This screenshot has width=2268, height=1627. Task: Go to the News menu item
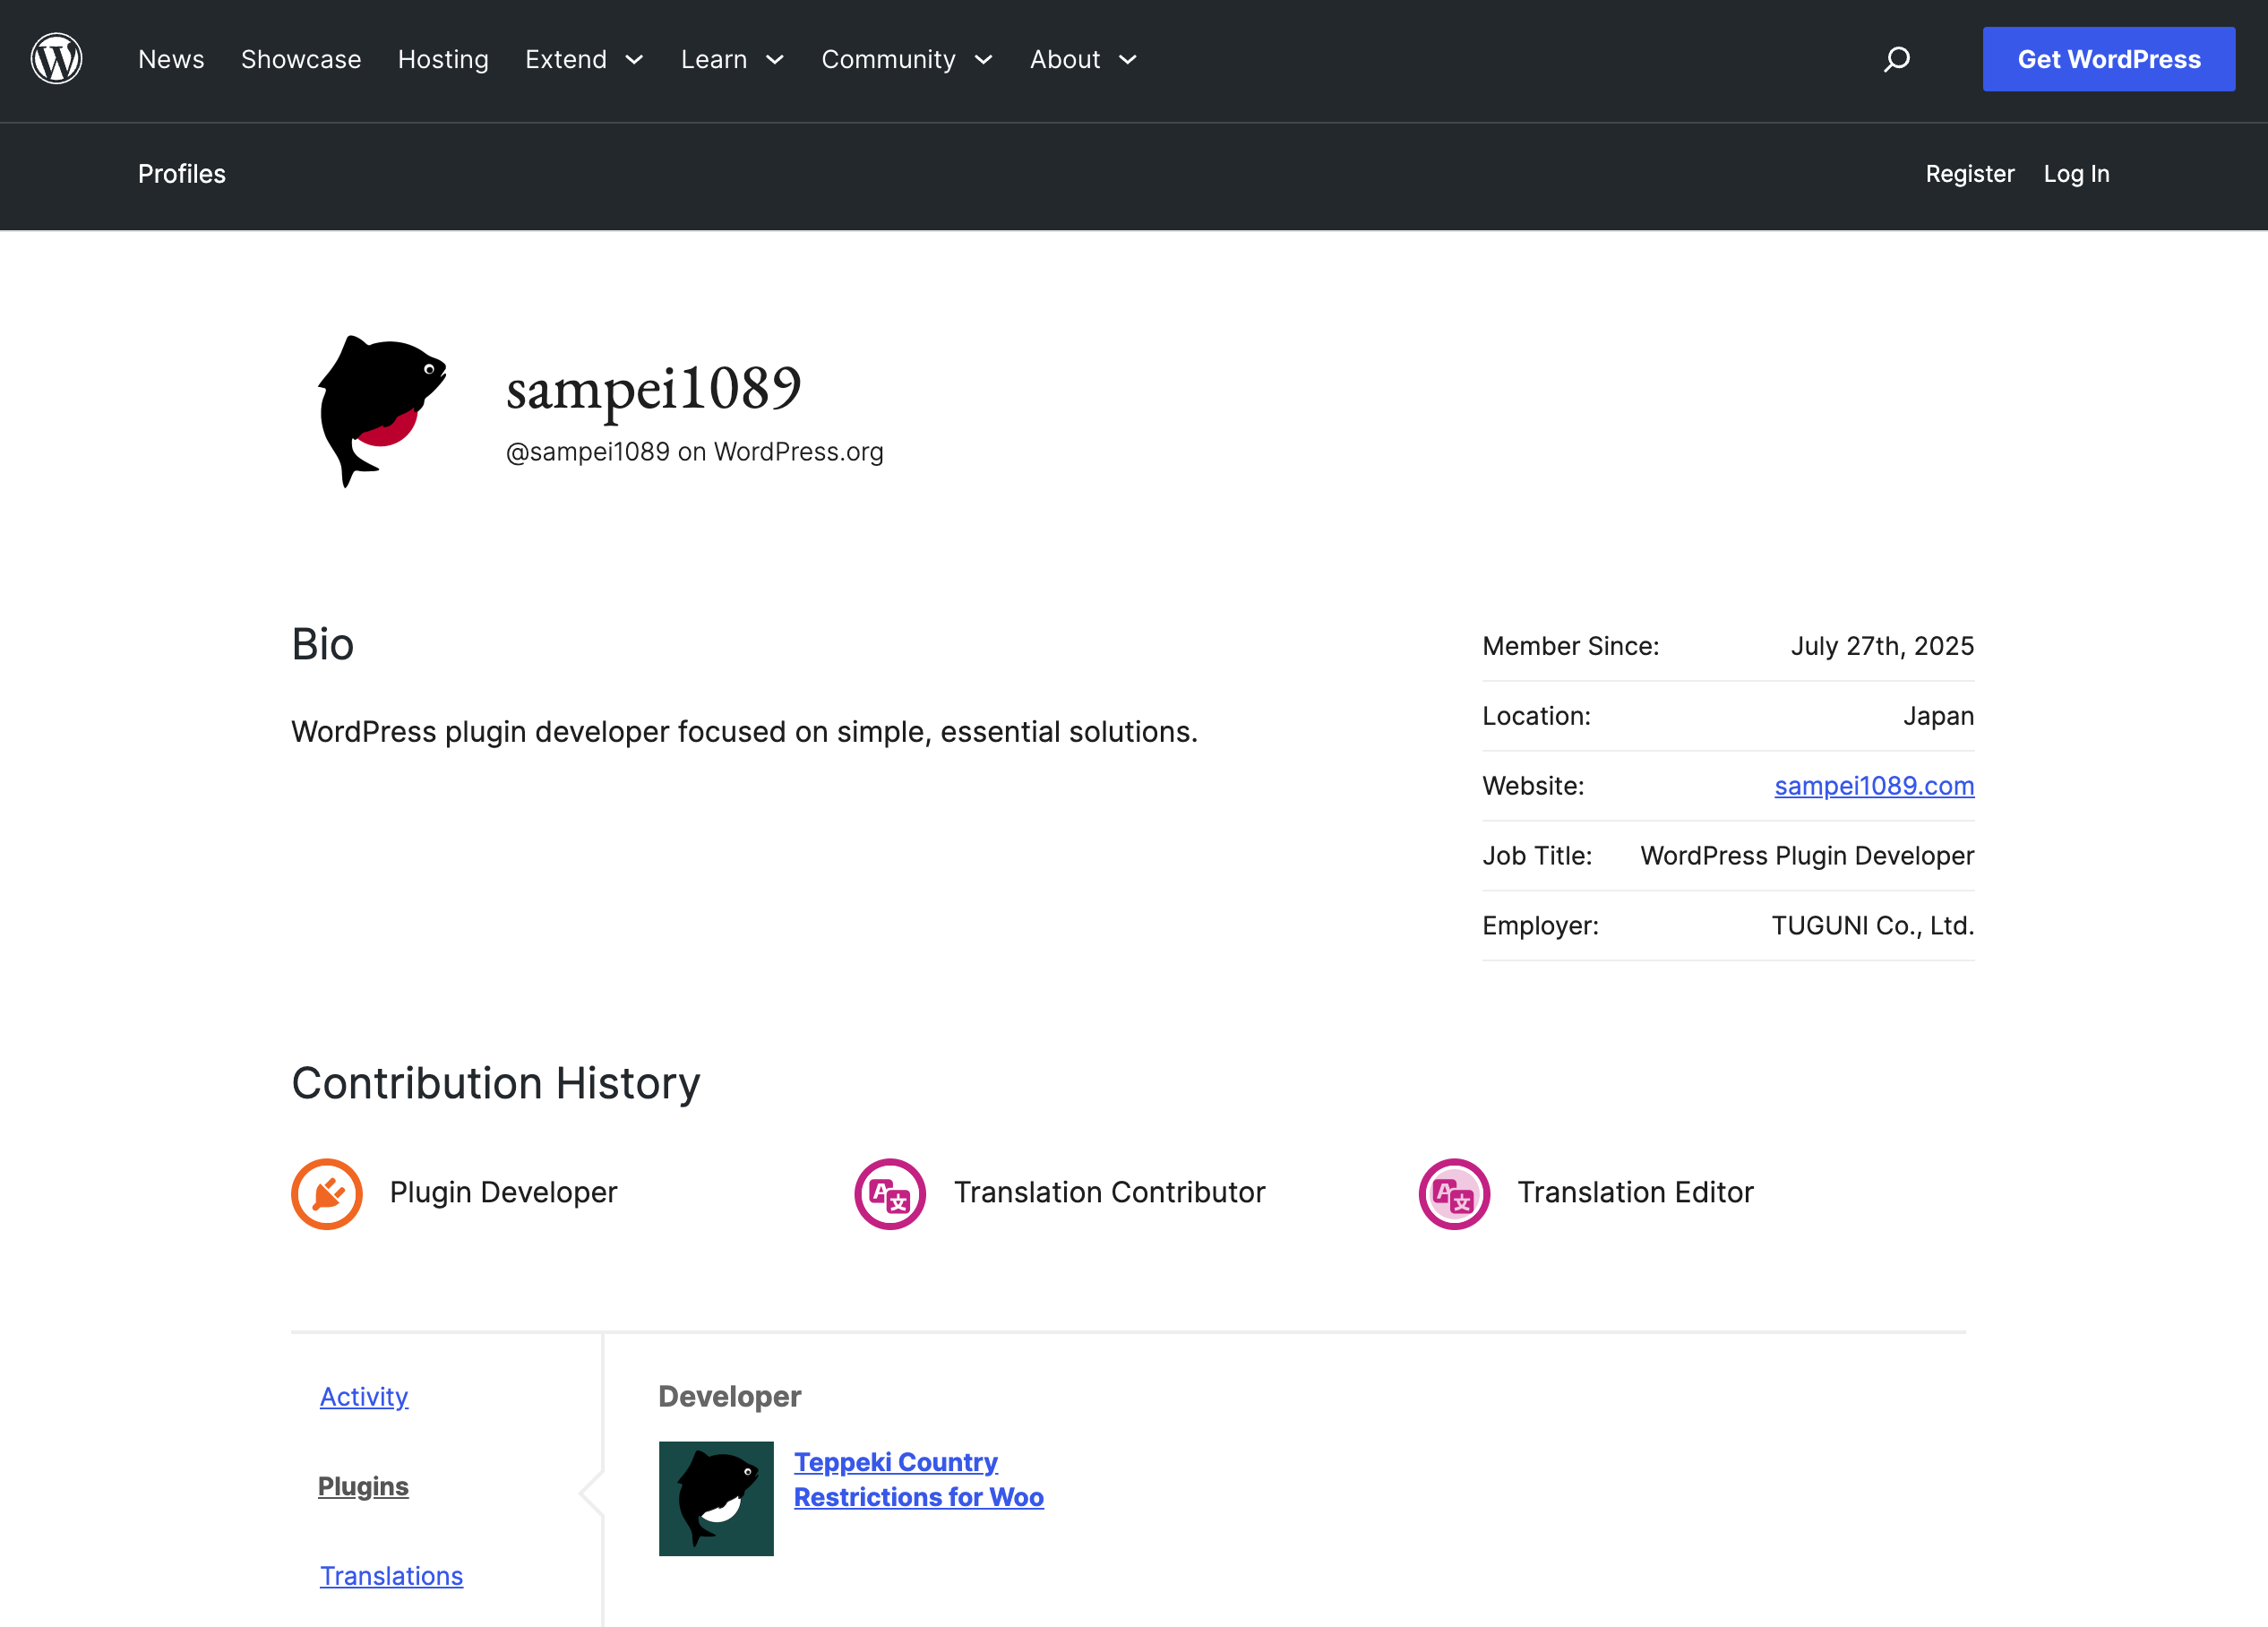point(171,60)
